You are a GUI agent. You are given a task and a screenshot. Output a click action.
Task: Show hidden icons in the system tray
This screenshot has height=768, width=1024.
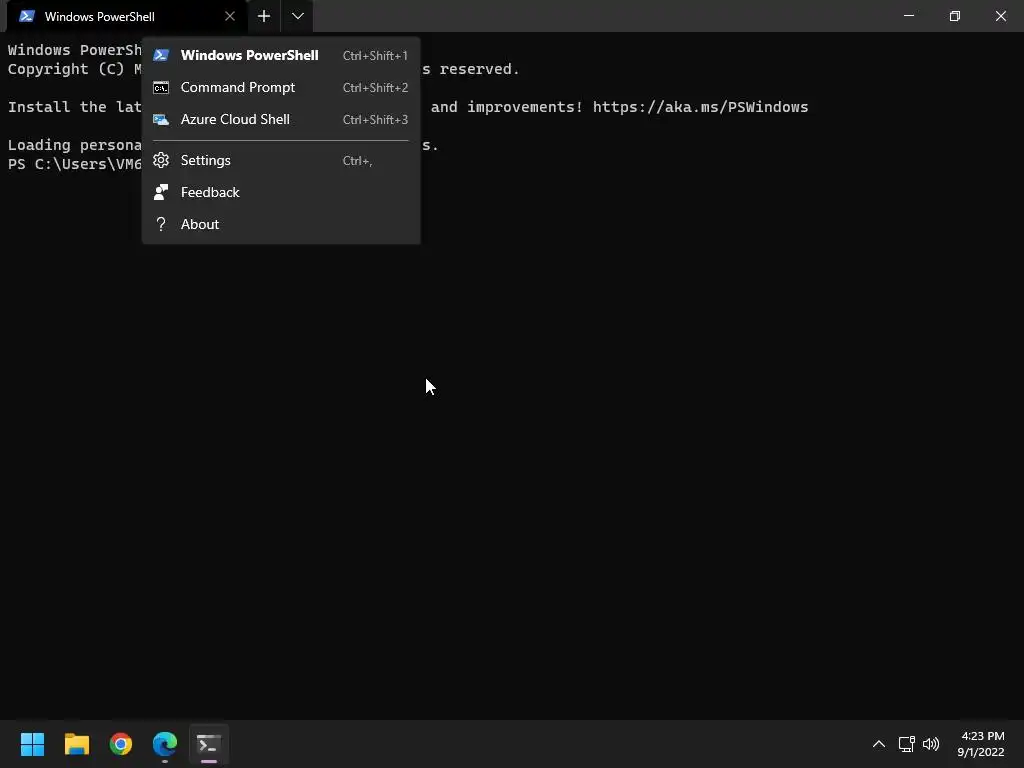(879, 744)
